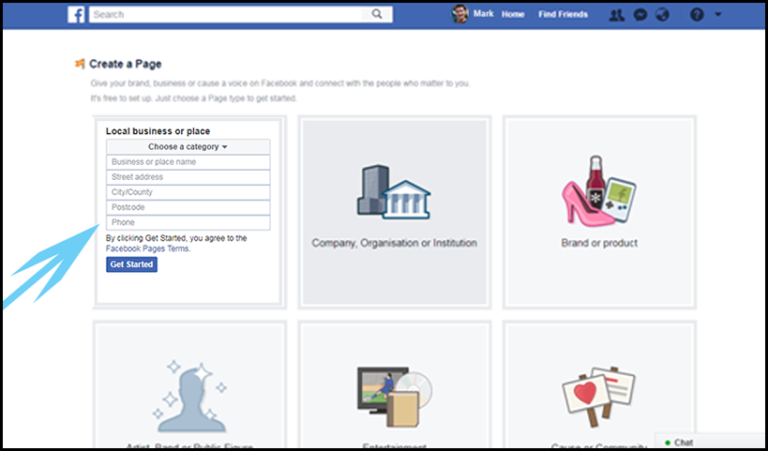Click the Phone field
Image resolution: width=768 pixels, height=451 pixels.
pos(188,223)
